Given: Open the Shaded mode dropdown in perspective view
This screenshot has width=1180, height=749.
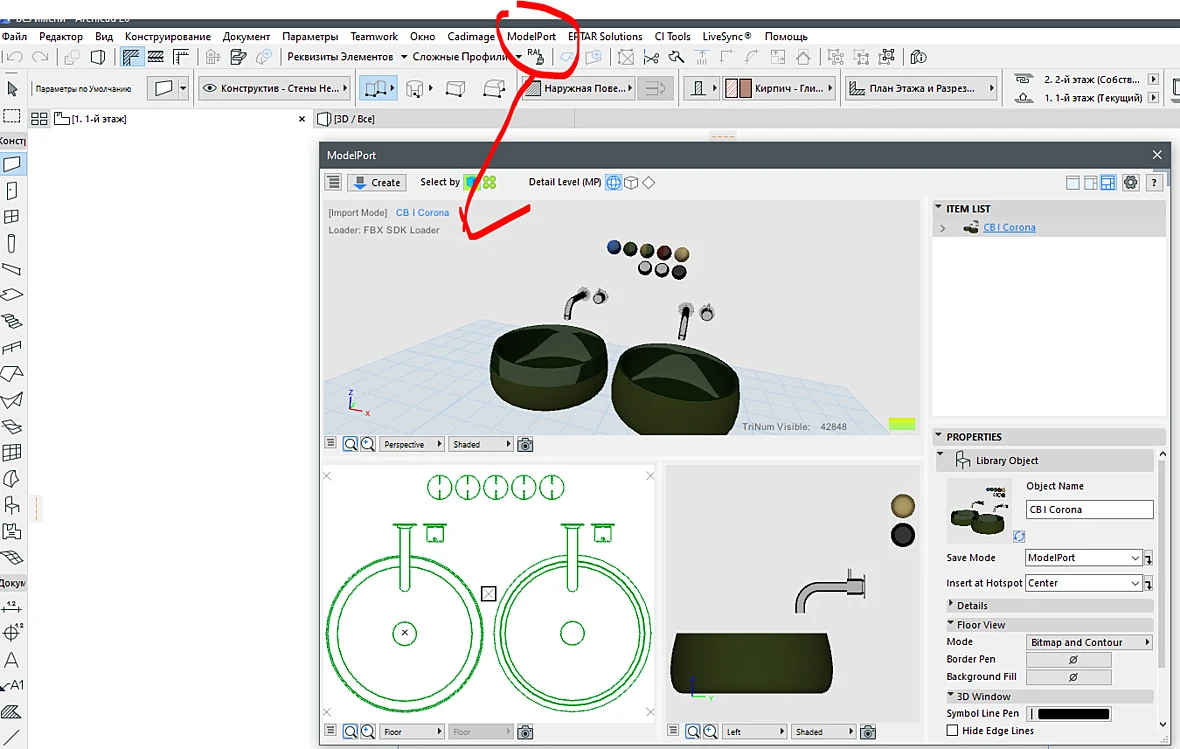Looking at the screenshot, I should click(481, 445).
